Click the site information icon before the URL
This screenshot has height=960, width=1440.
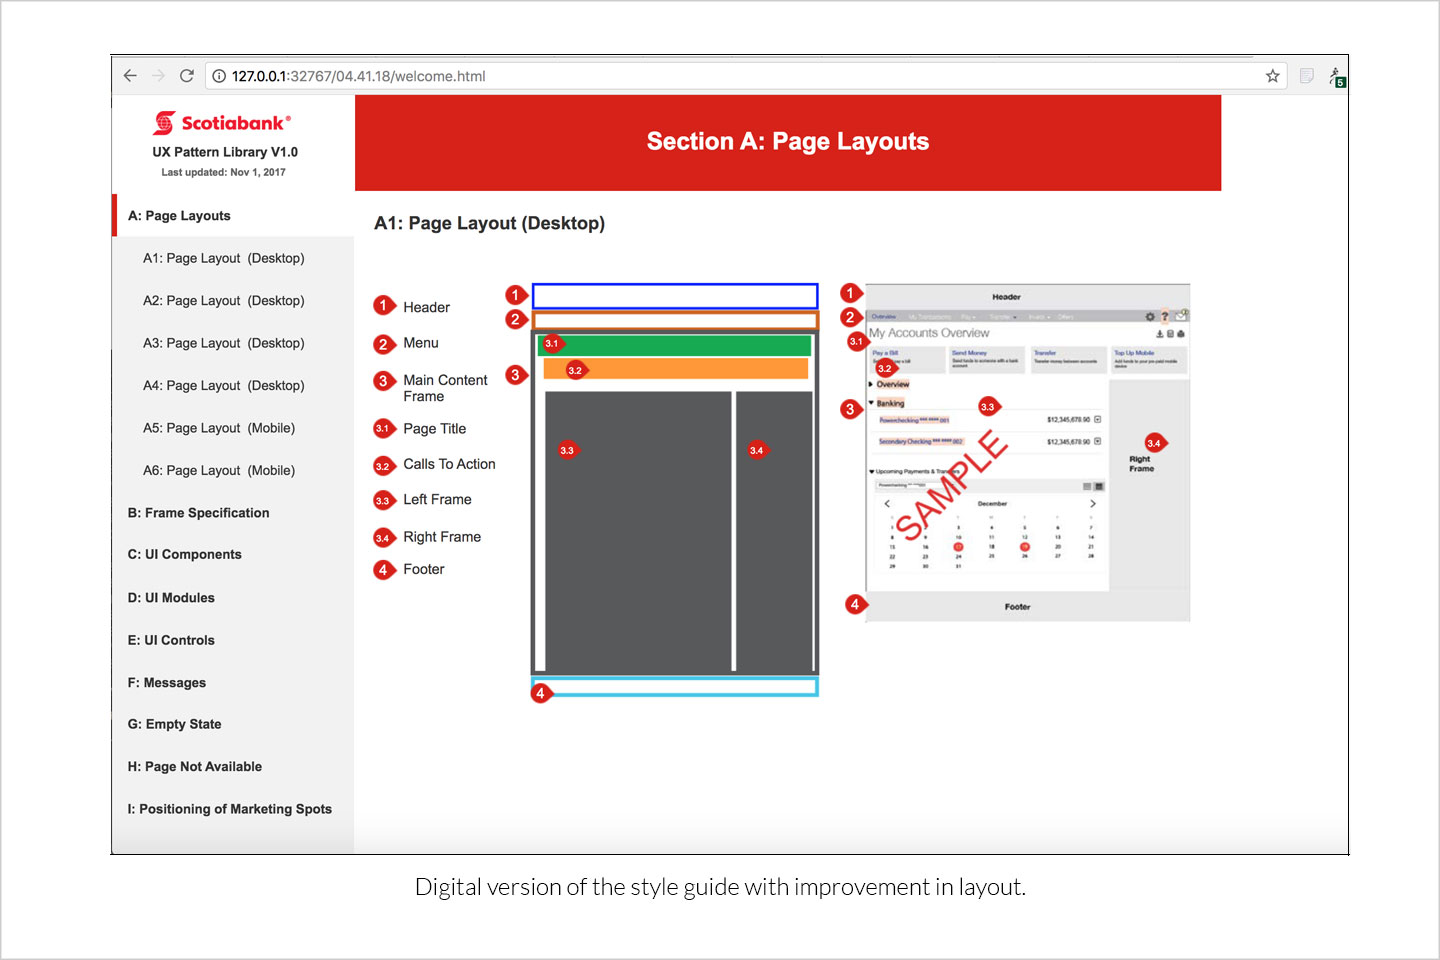219,76
